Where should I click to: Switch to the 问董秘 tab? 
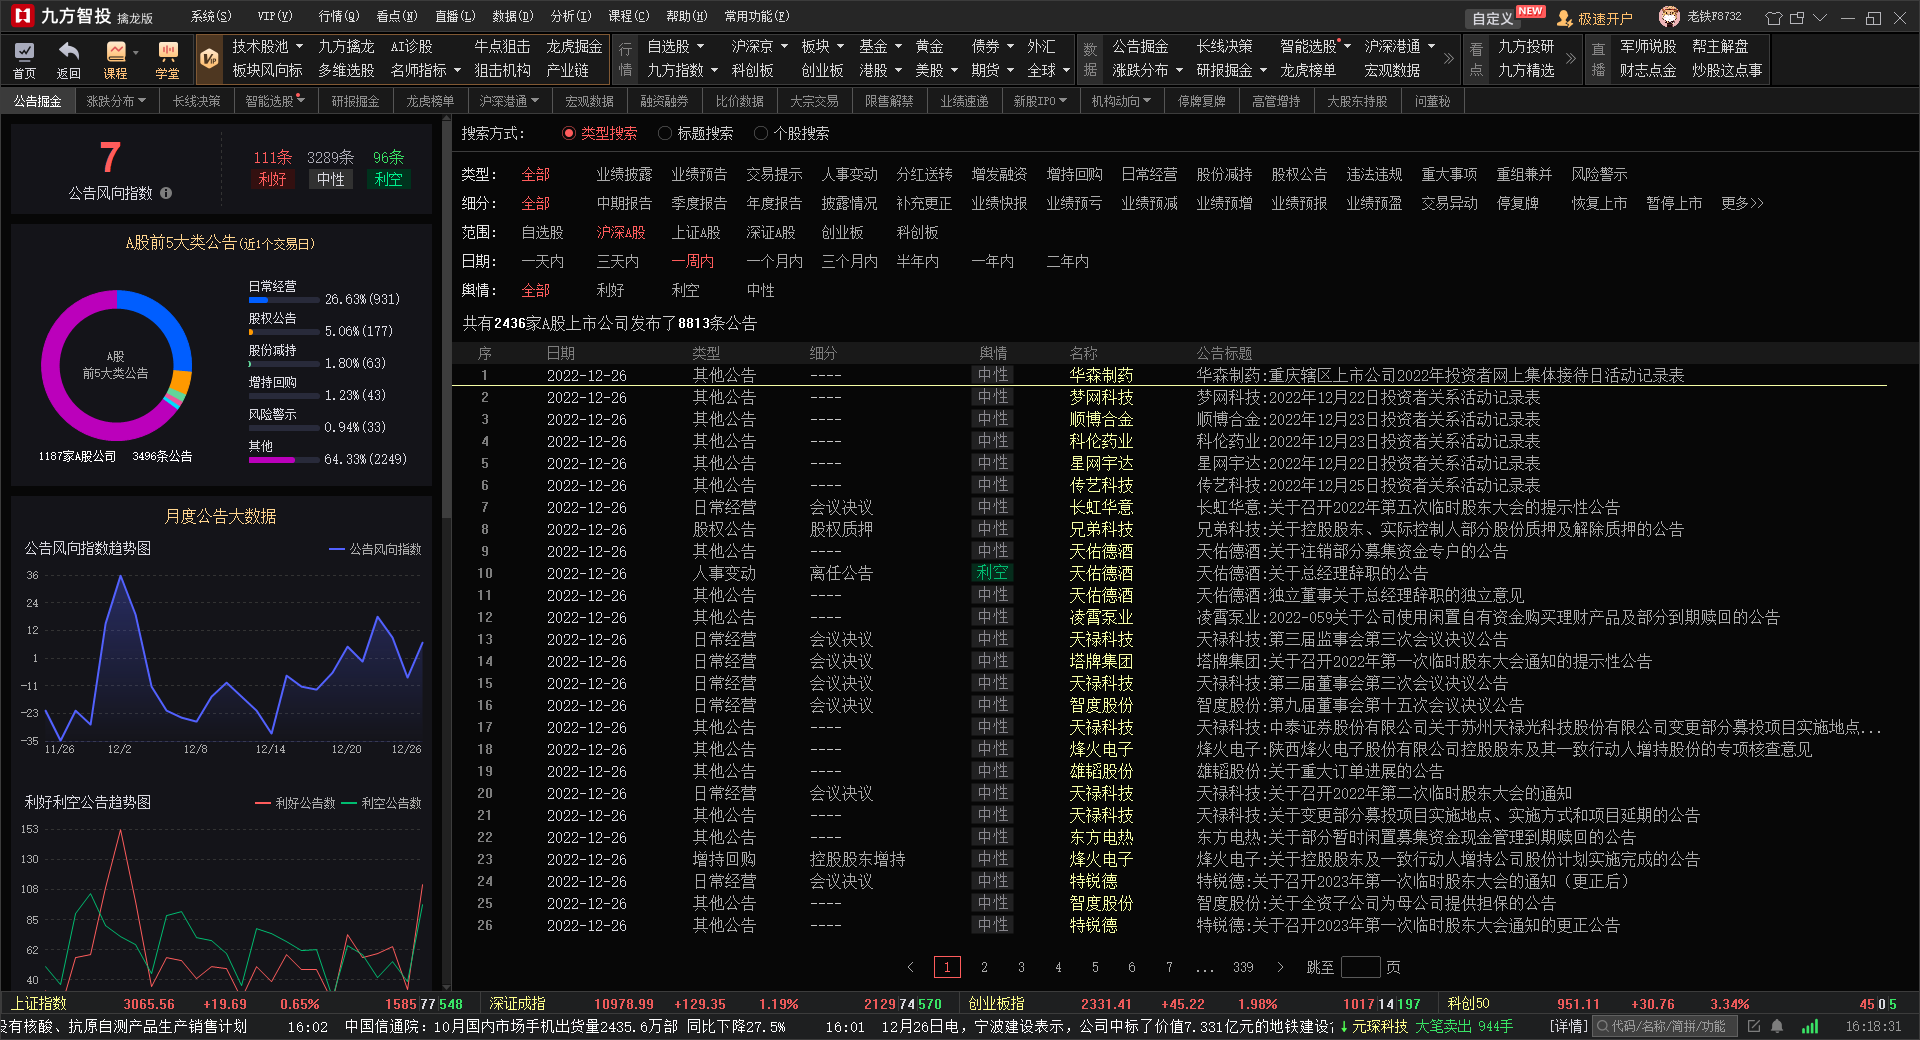tap(1432, 101)
